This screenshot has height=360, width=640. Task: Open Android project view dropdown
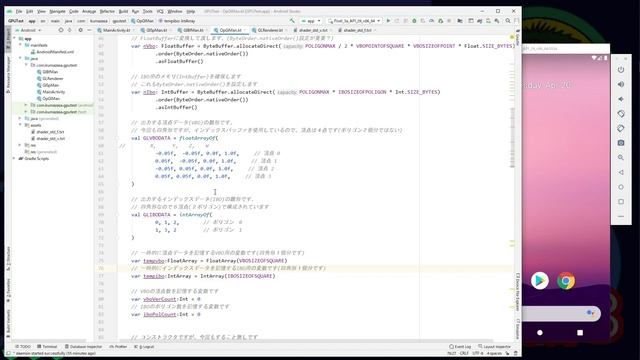tap(28, 30)
